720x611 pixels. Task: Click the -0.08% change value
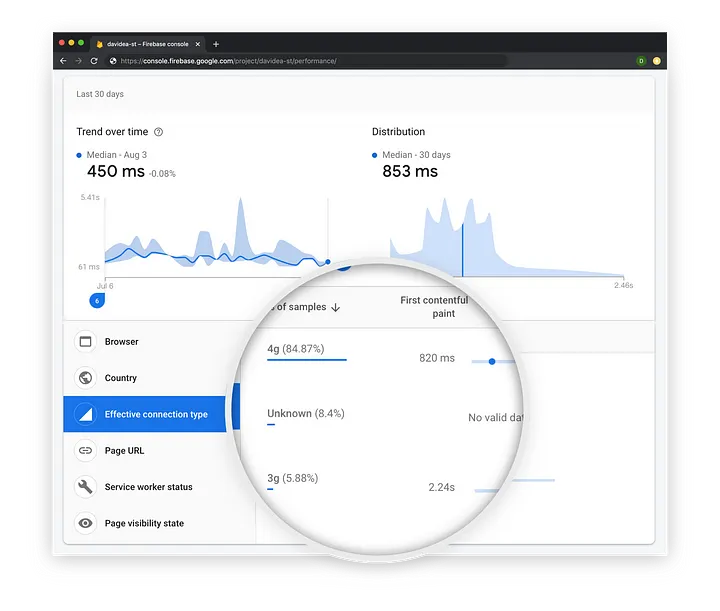[x=163, y=174]
